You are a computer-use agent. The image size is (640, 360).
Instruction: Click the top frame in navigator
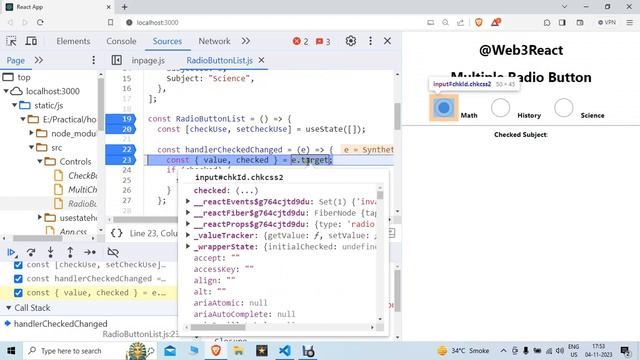coord(24,77)
